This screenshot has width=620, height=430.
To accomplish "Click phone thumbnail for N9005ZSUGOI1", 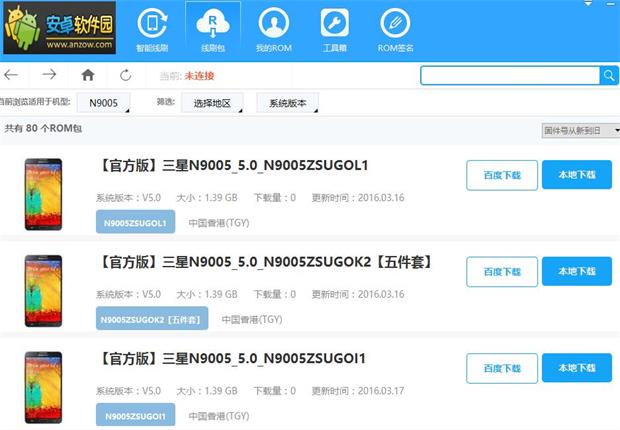I will [43, 387].
